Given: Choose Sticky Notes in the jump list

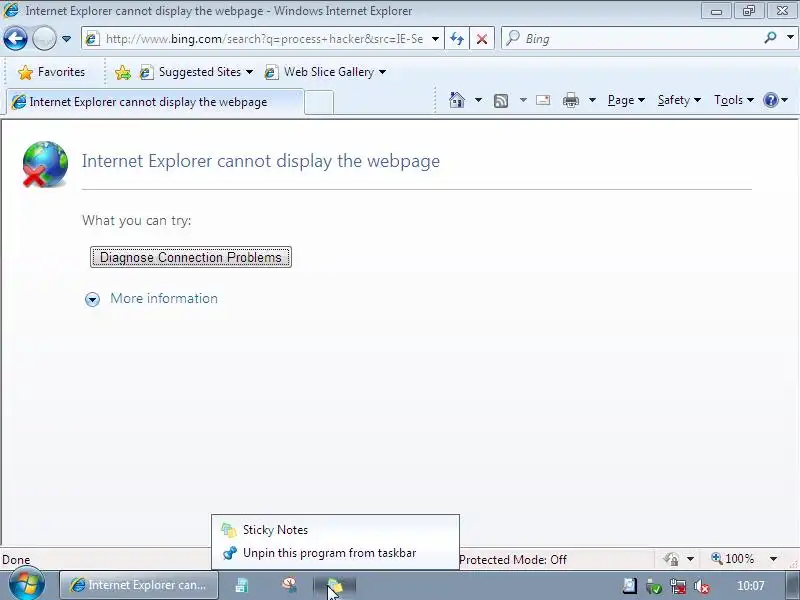Looking at the screenshot, I should [x=335, y=530].
